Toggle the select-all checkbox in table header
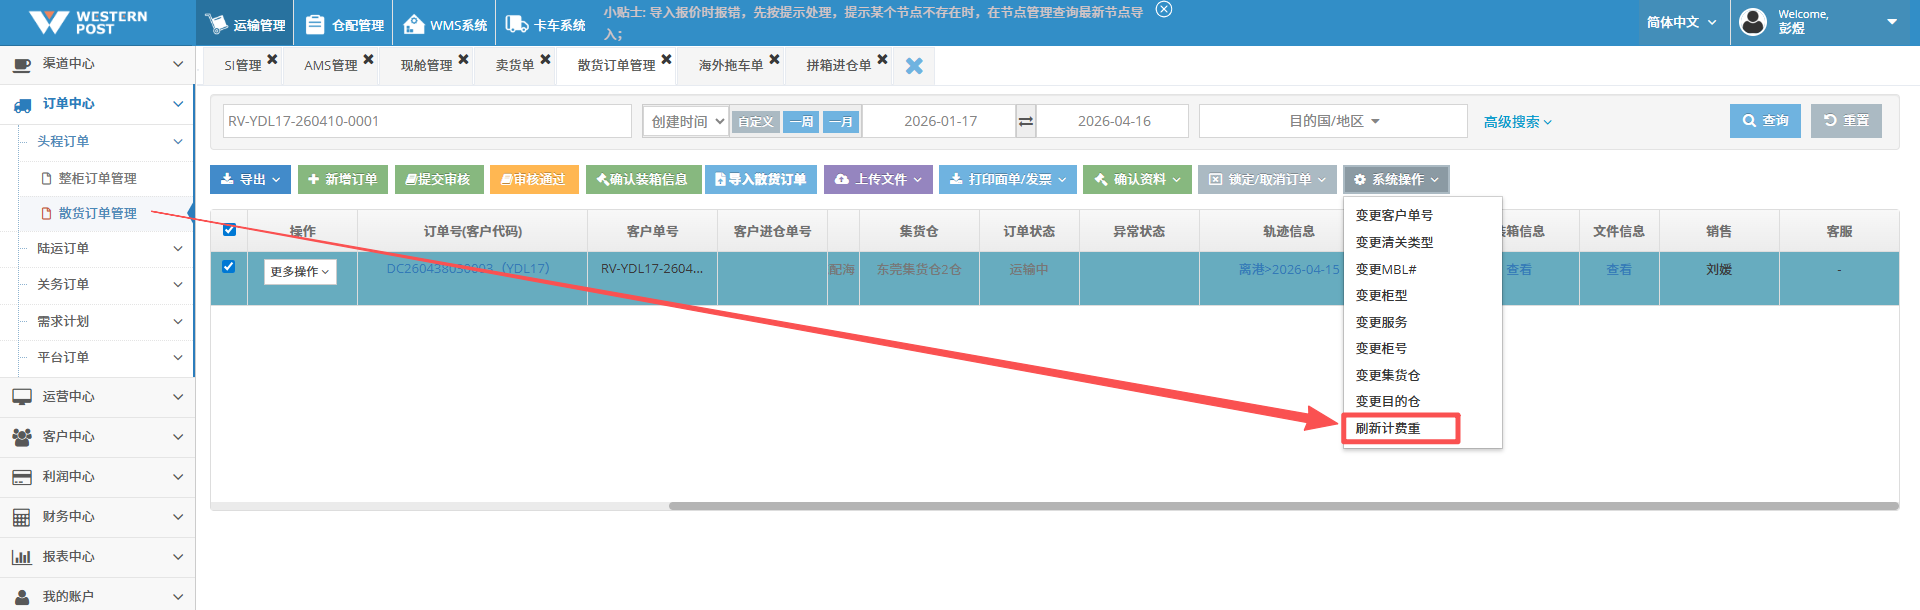The image size is (1920, 610). click(x=229, y=230)
